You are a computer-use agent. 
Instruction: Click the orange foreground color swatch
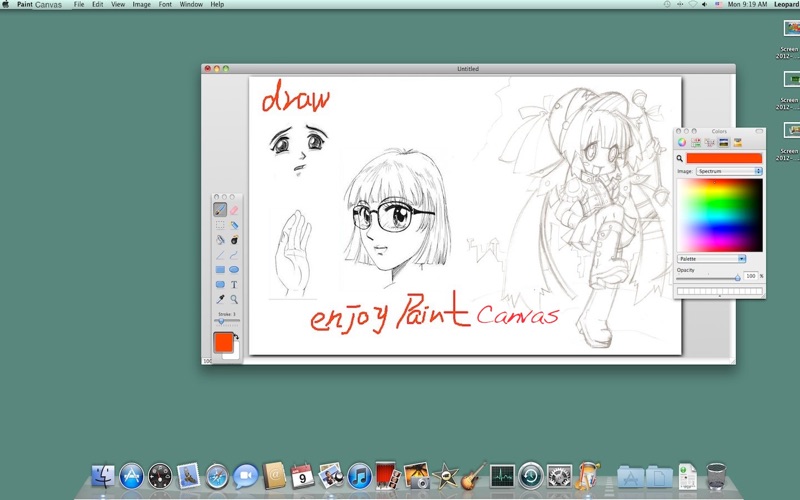tap(223, 343)
